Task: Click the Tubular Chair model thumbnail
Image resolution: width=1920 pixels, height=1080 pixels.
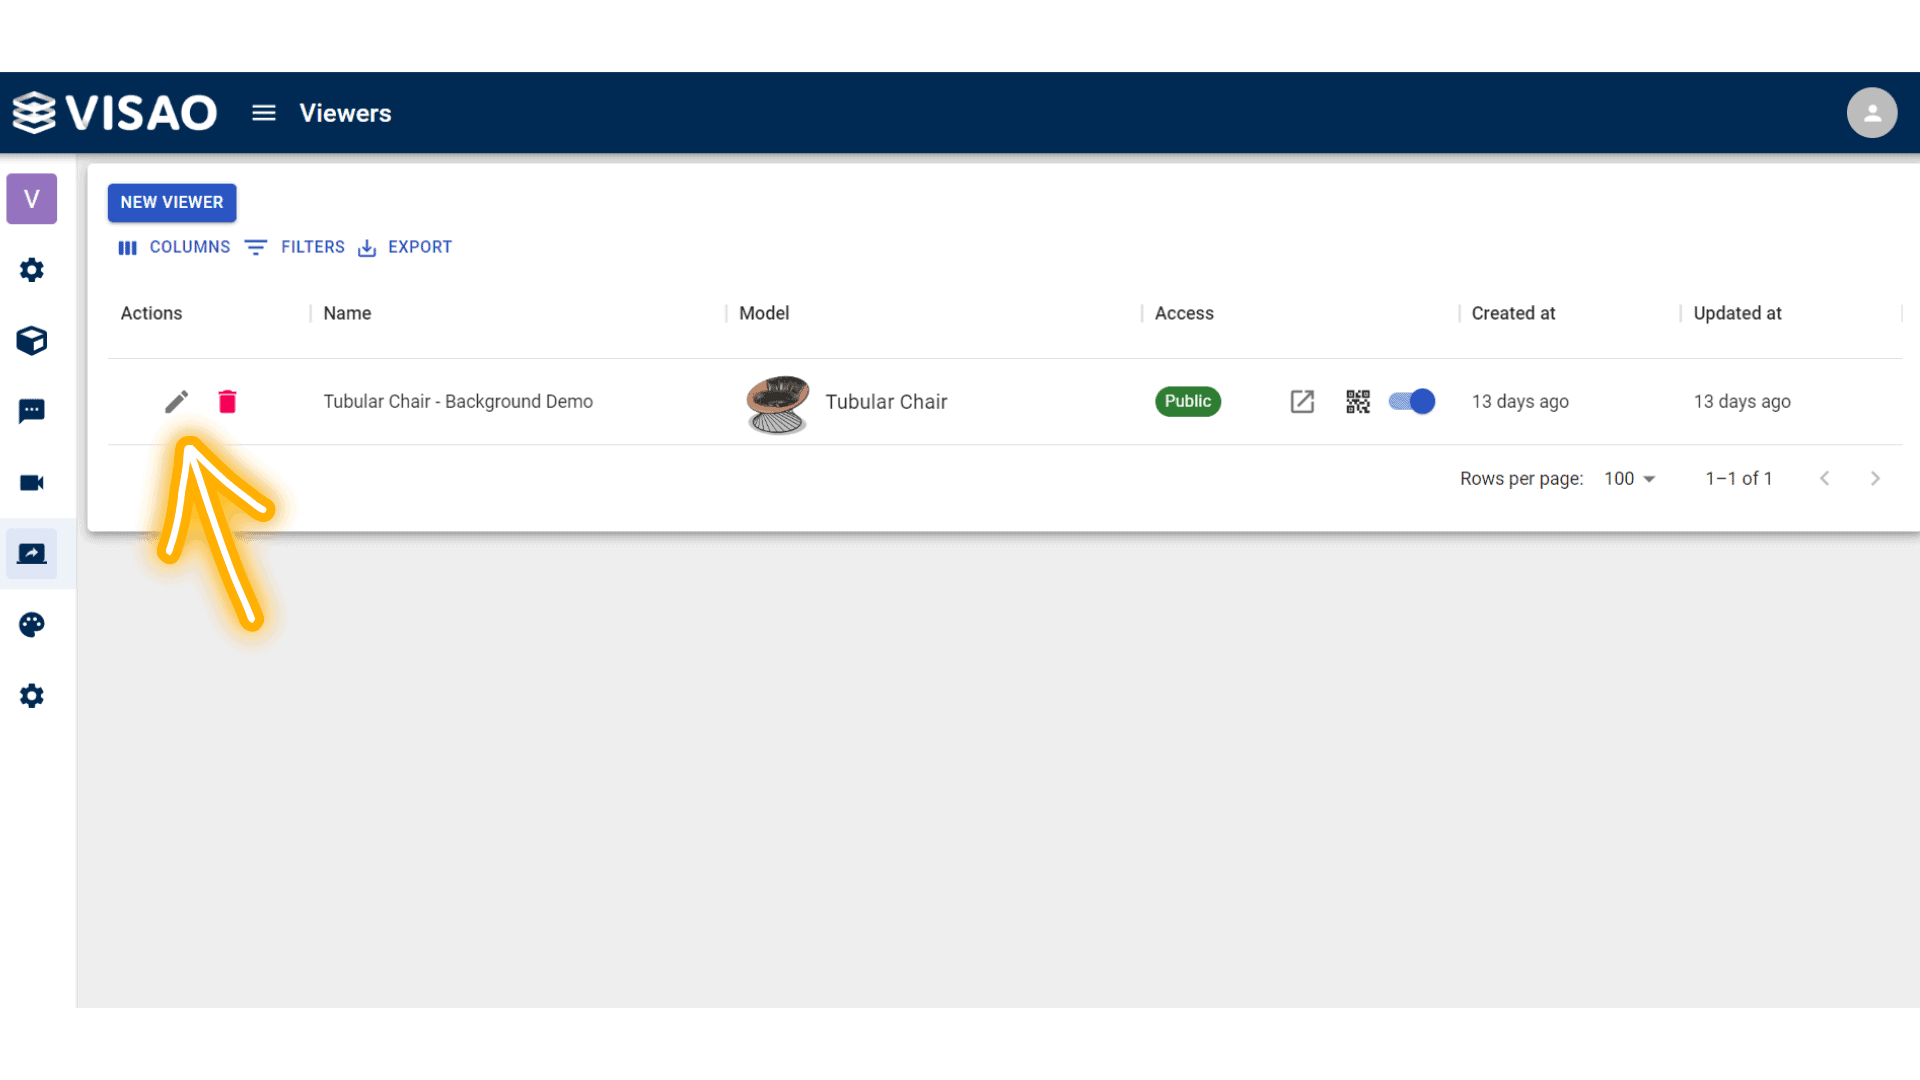Action: point(778,403)
